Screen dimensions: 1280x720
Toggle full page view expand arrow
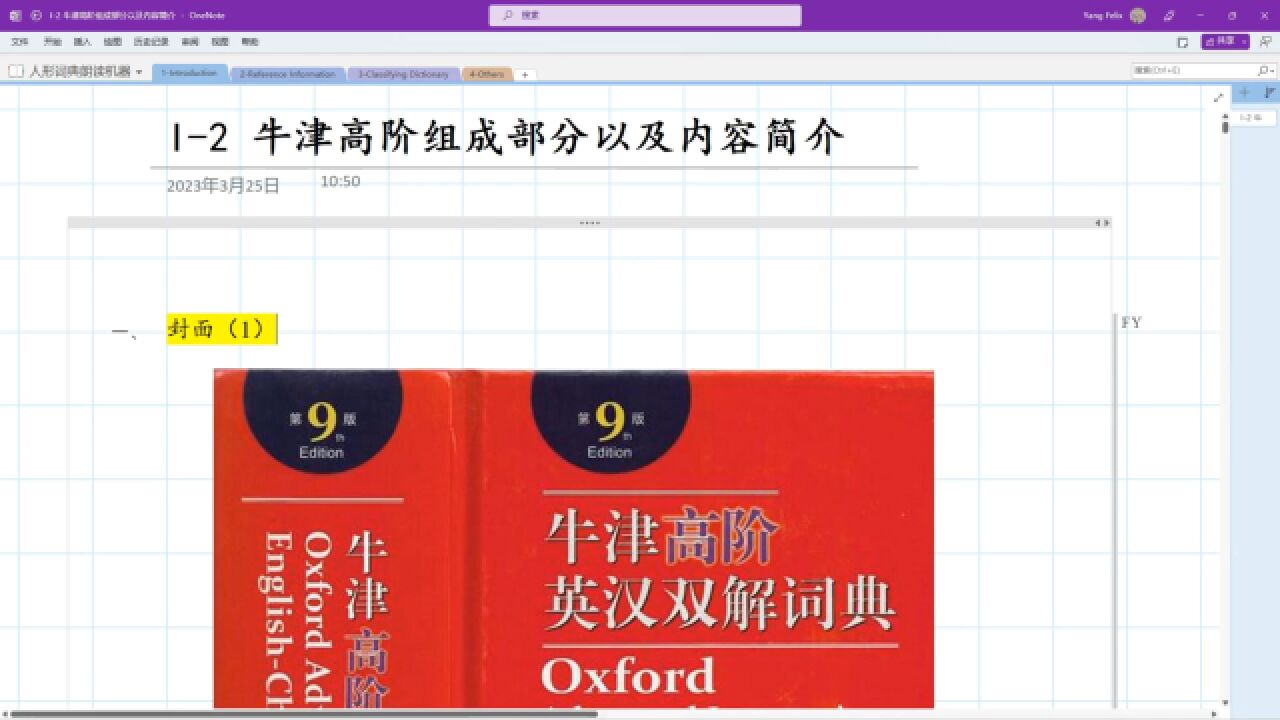(x=1218, y=97)
